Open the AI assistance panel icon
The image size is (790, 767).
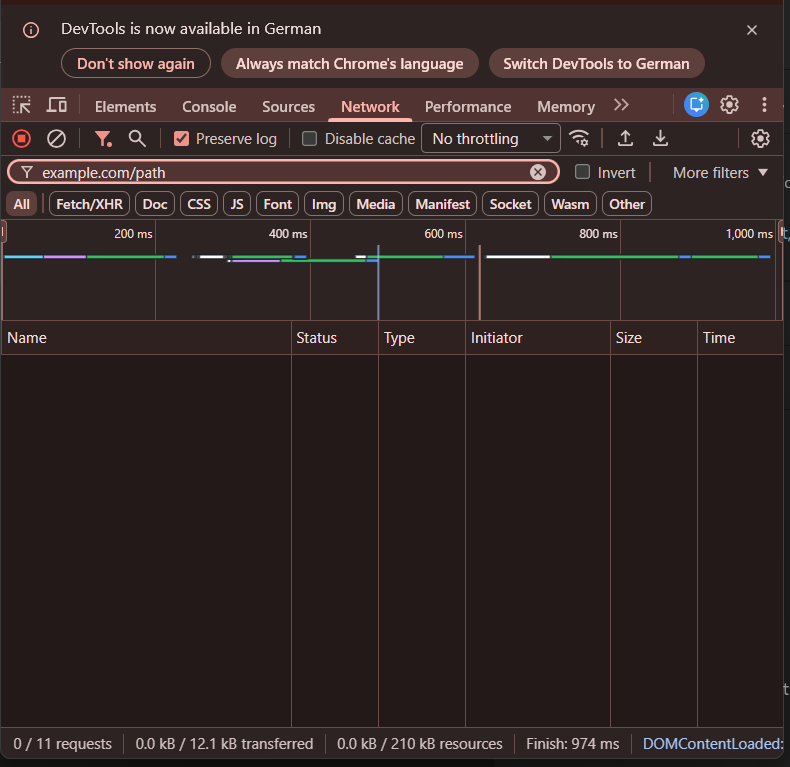click(696, 105)
